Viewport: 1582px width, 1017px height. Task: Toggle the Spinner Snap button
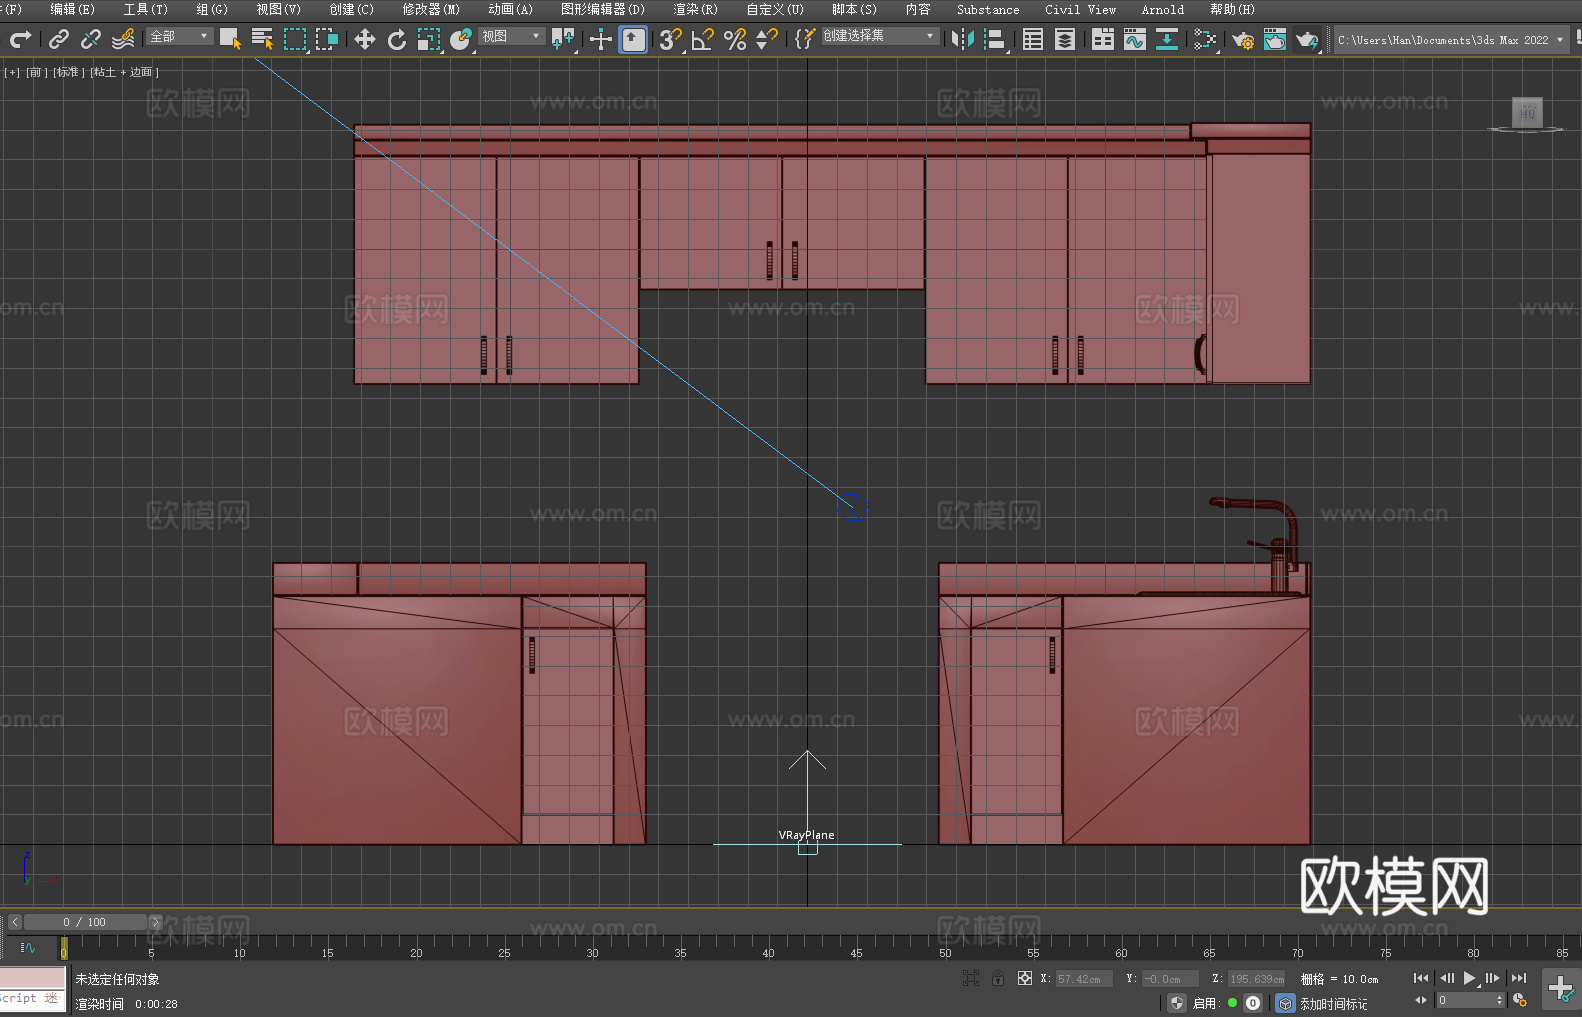767,39
